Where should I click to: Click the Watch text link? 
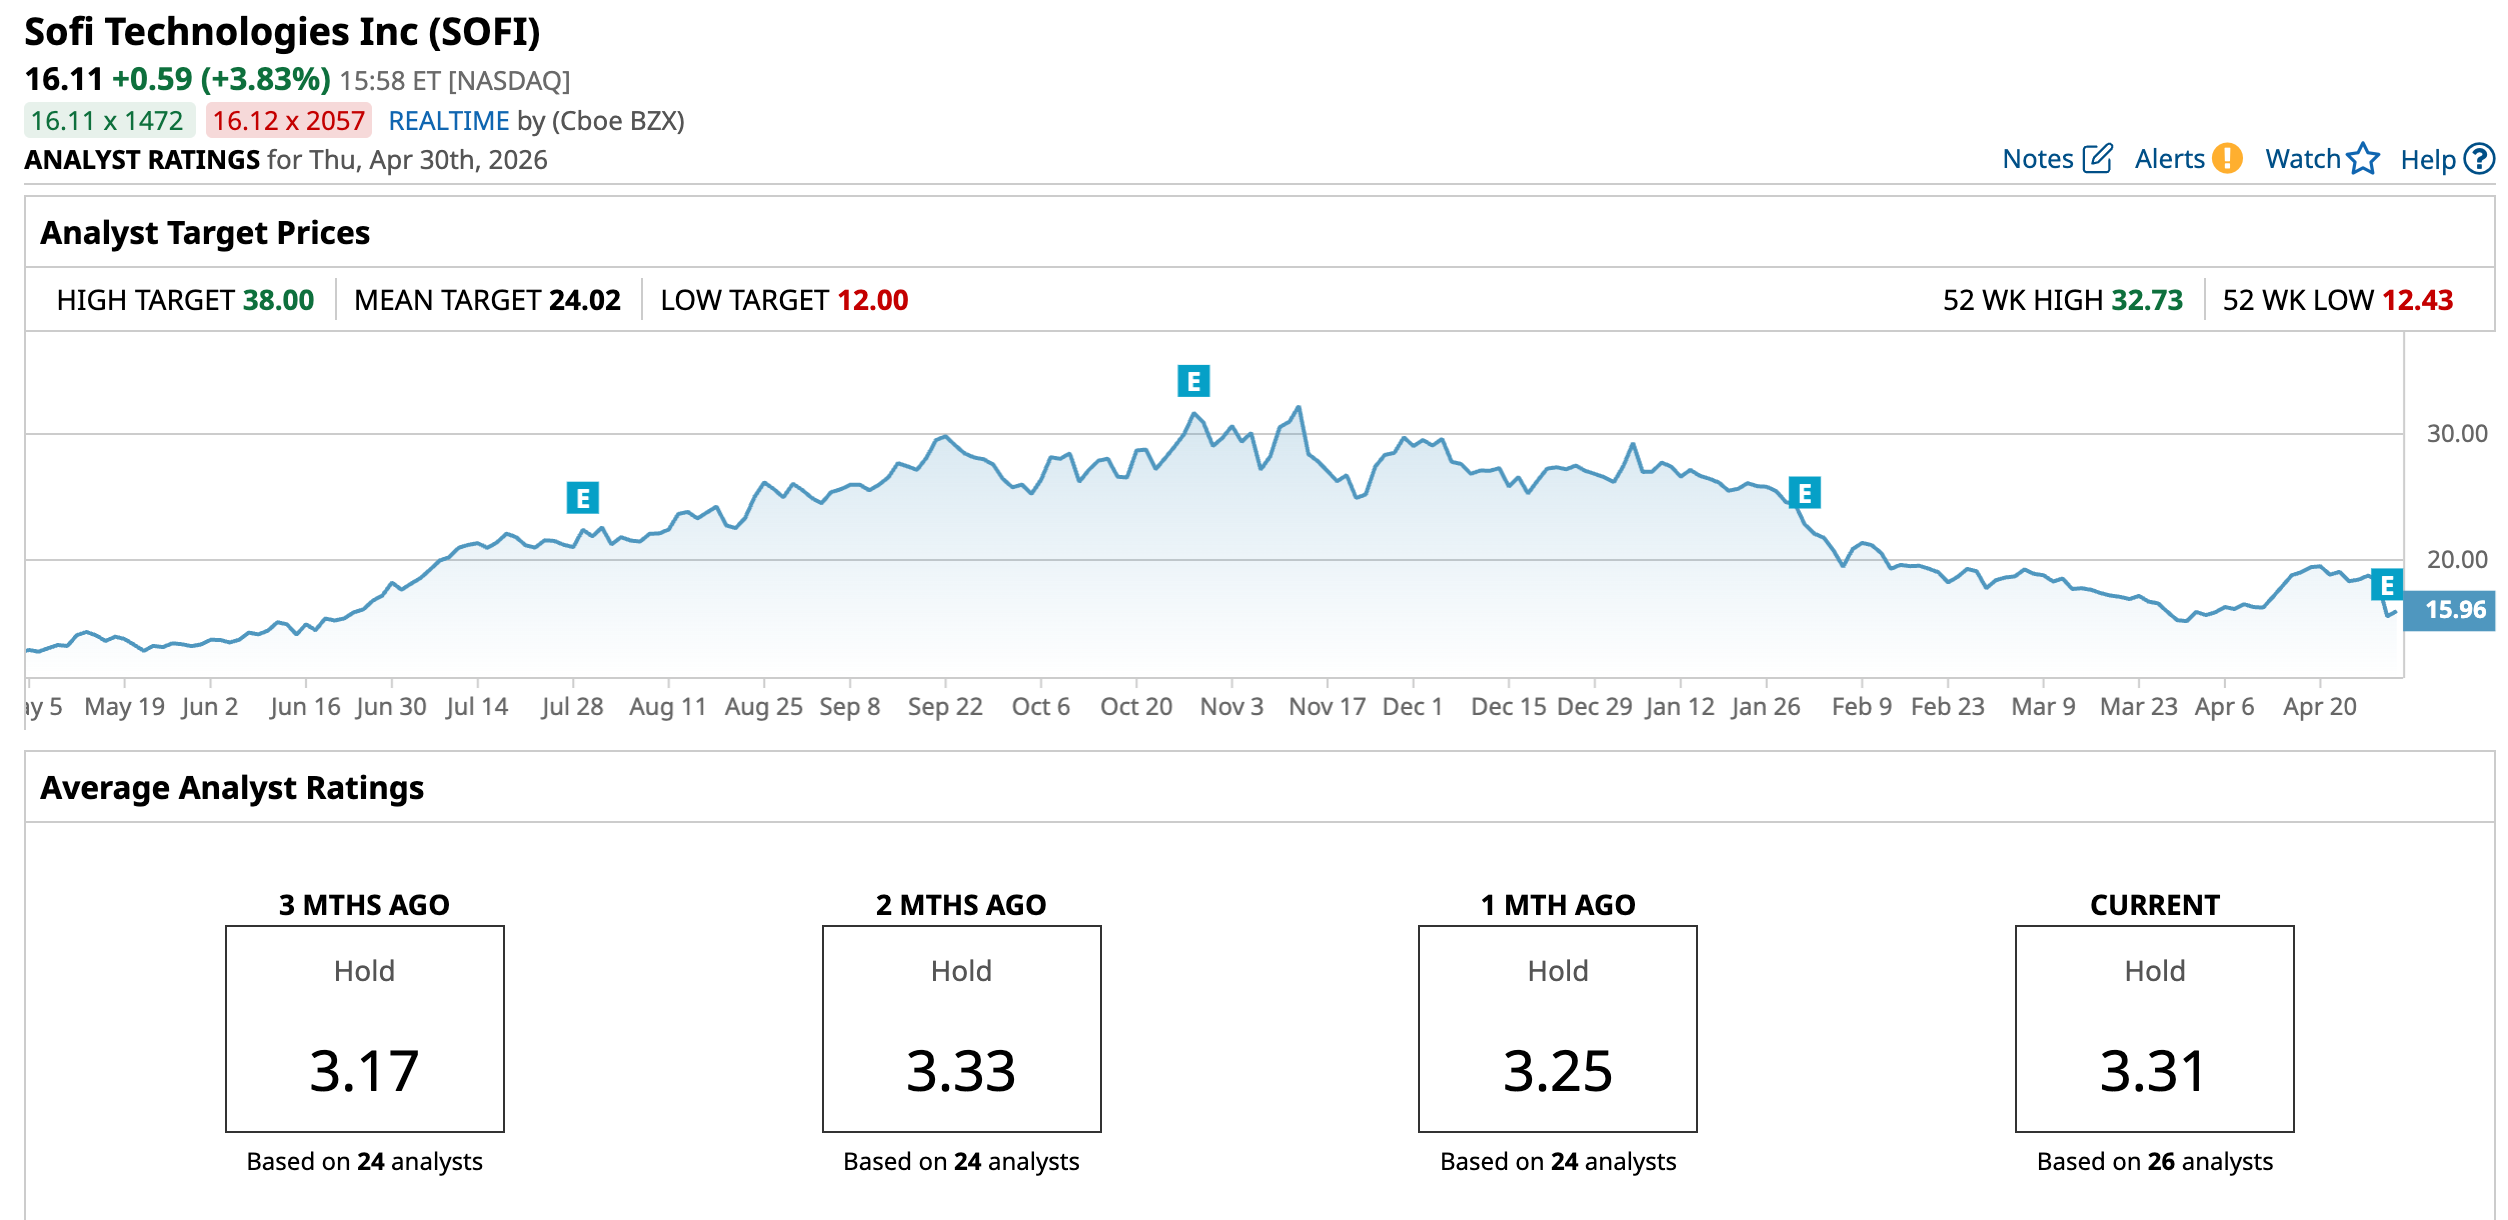click(x=2302, y=159)
